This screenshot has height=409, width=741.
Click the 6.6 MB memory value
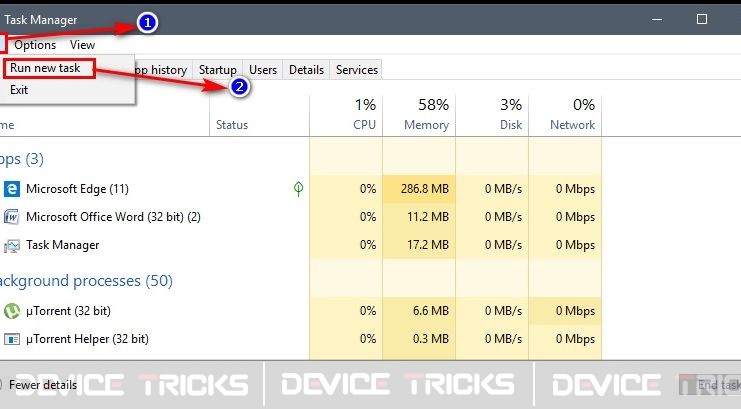point(431,311)
